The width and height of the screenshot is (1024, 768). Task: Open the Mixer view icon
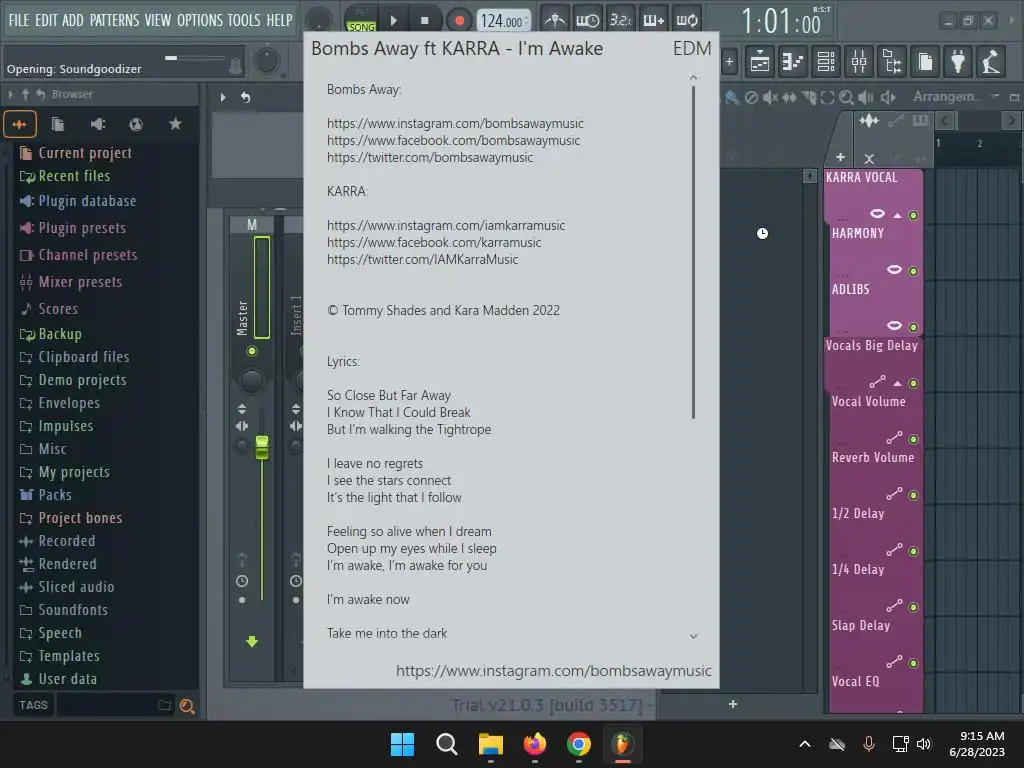click(x=859, y=62)
